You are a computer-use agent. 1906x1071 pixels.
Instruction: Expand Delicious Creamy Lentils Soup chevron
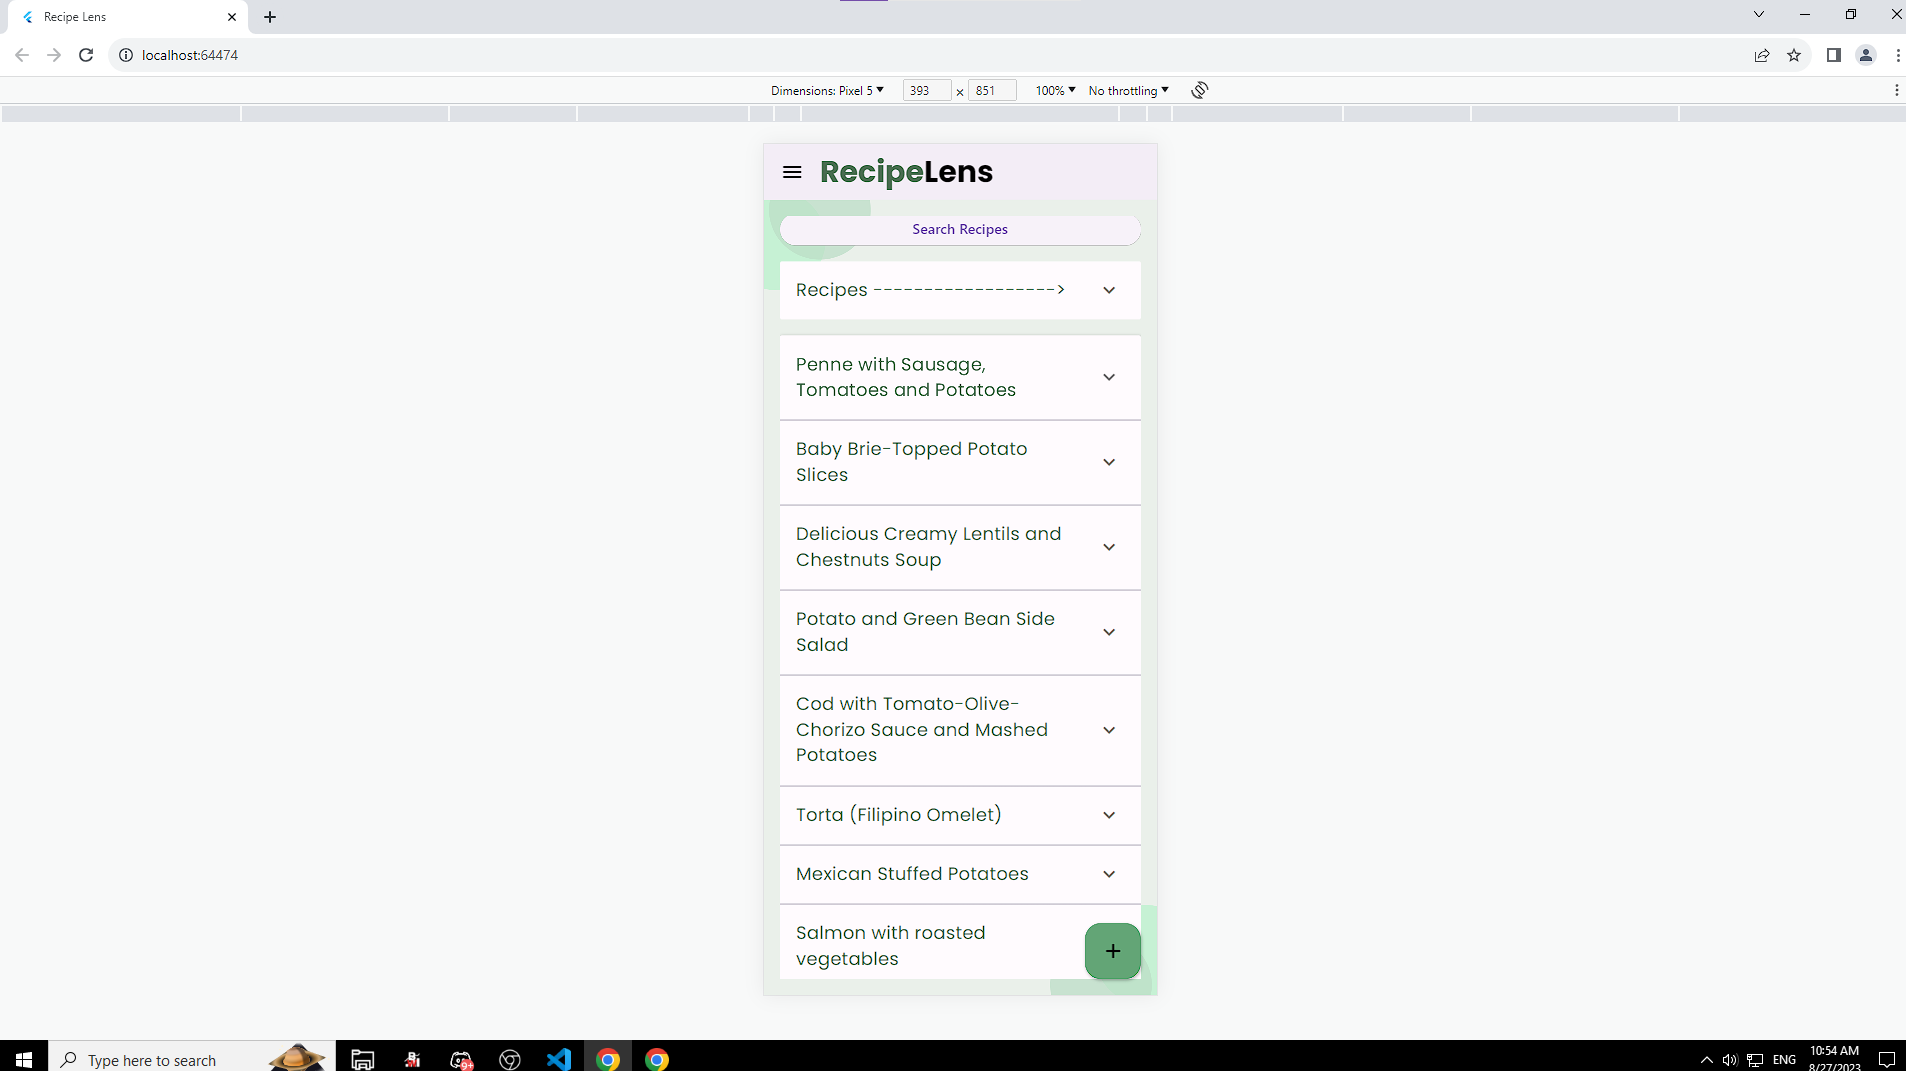[x=1109, y=547]
